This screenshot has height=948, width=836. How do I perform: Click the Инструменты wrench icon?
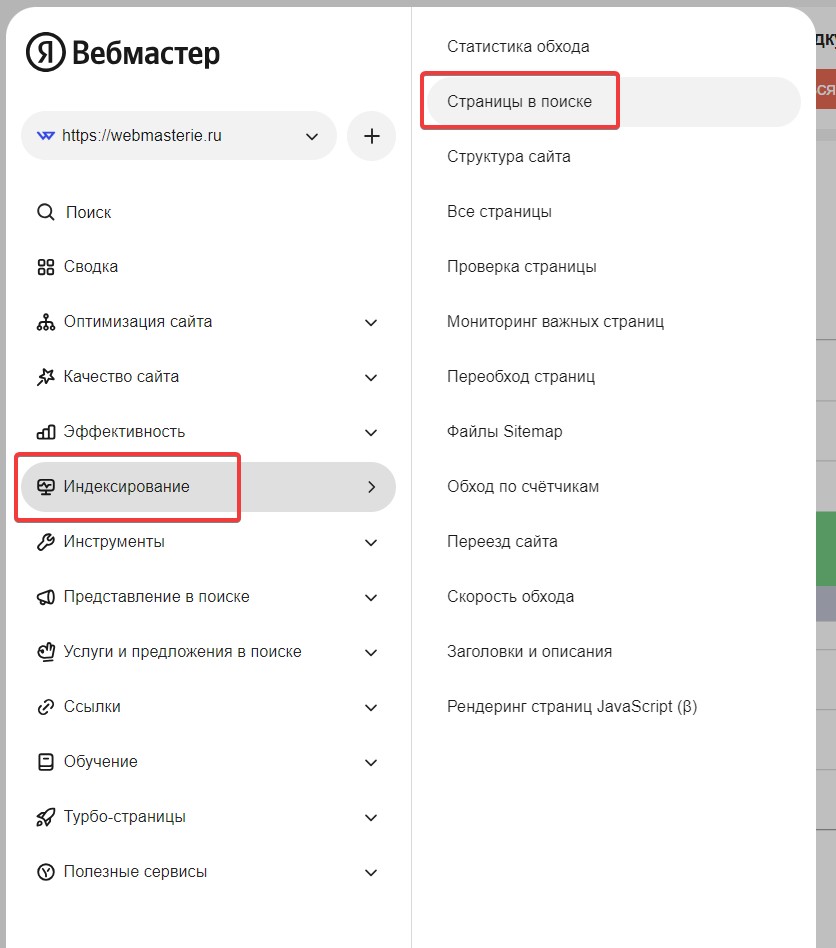point(45,542)
